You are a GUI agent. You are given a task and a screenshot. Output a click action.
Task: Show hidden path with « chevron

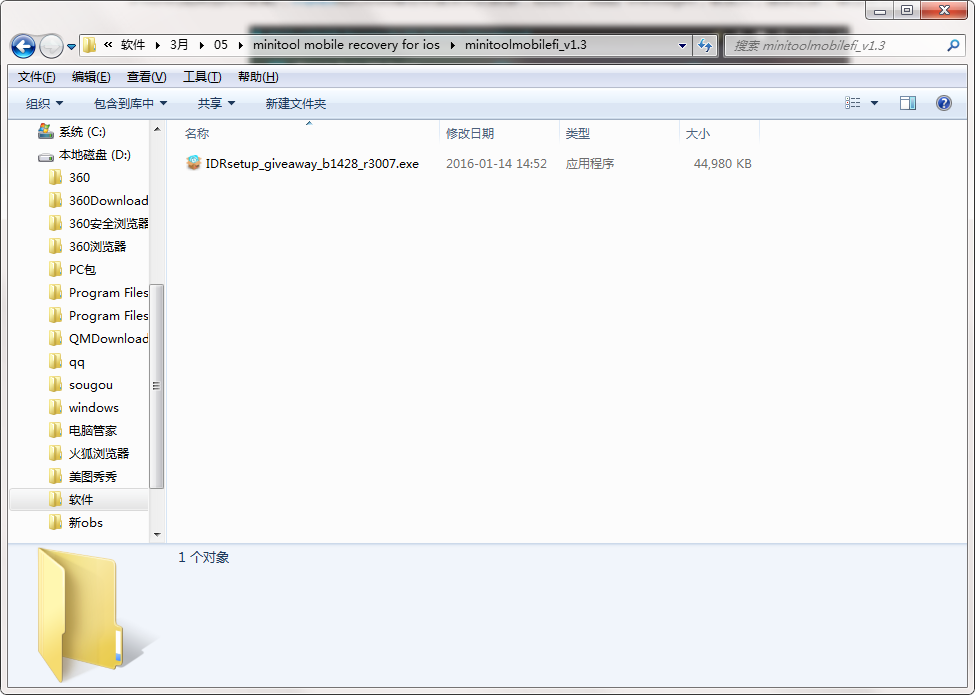(x=108, y=45)
